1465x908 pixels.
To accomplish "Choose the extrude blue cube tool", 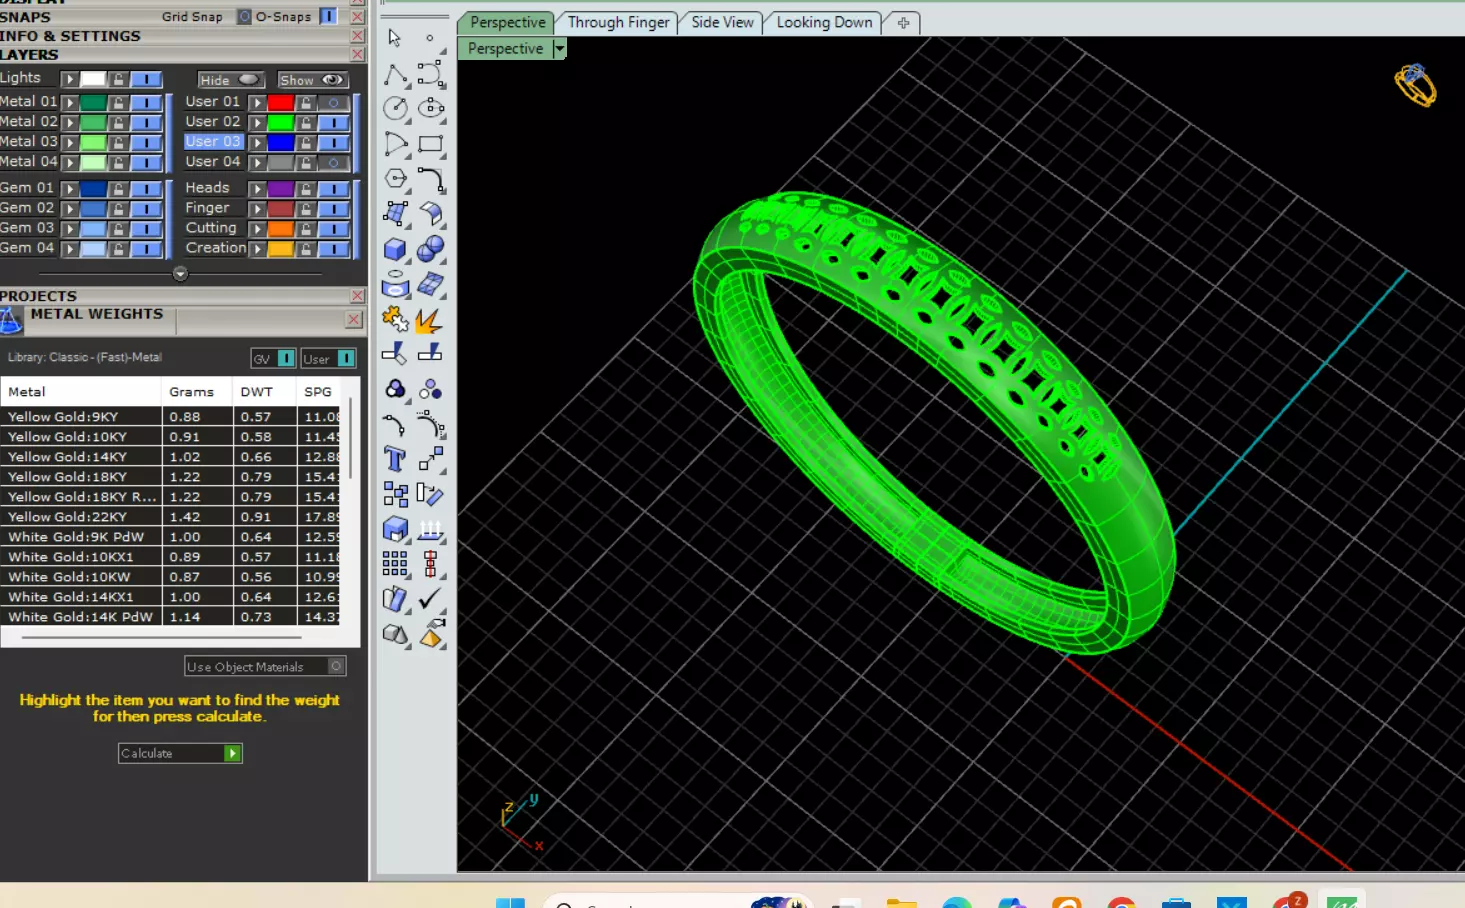I will point(395,529).
